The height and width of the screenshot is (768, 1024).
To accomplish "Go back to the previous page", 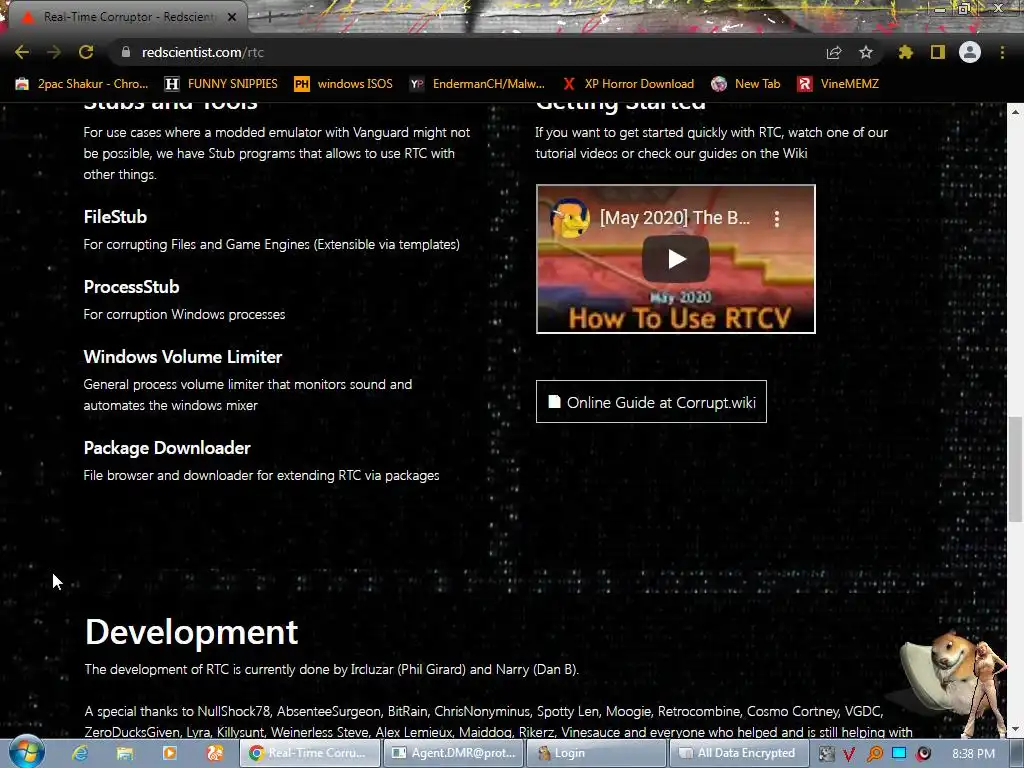I will coord(22,52).
